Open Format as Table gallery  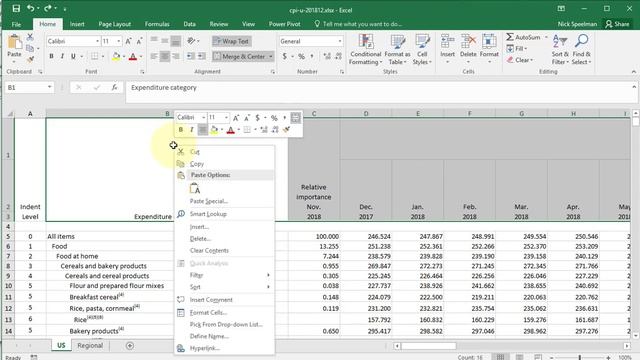click(397, 49)
